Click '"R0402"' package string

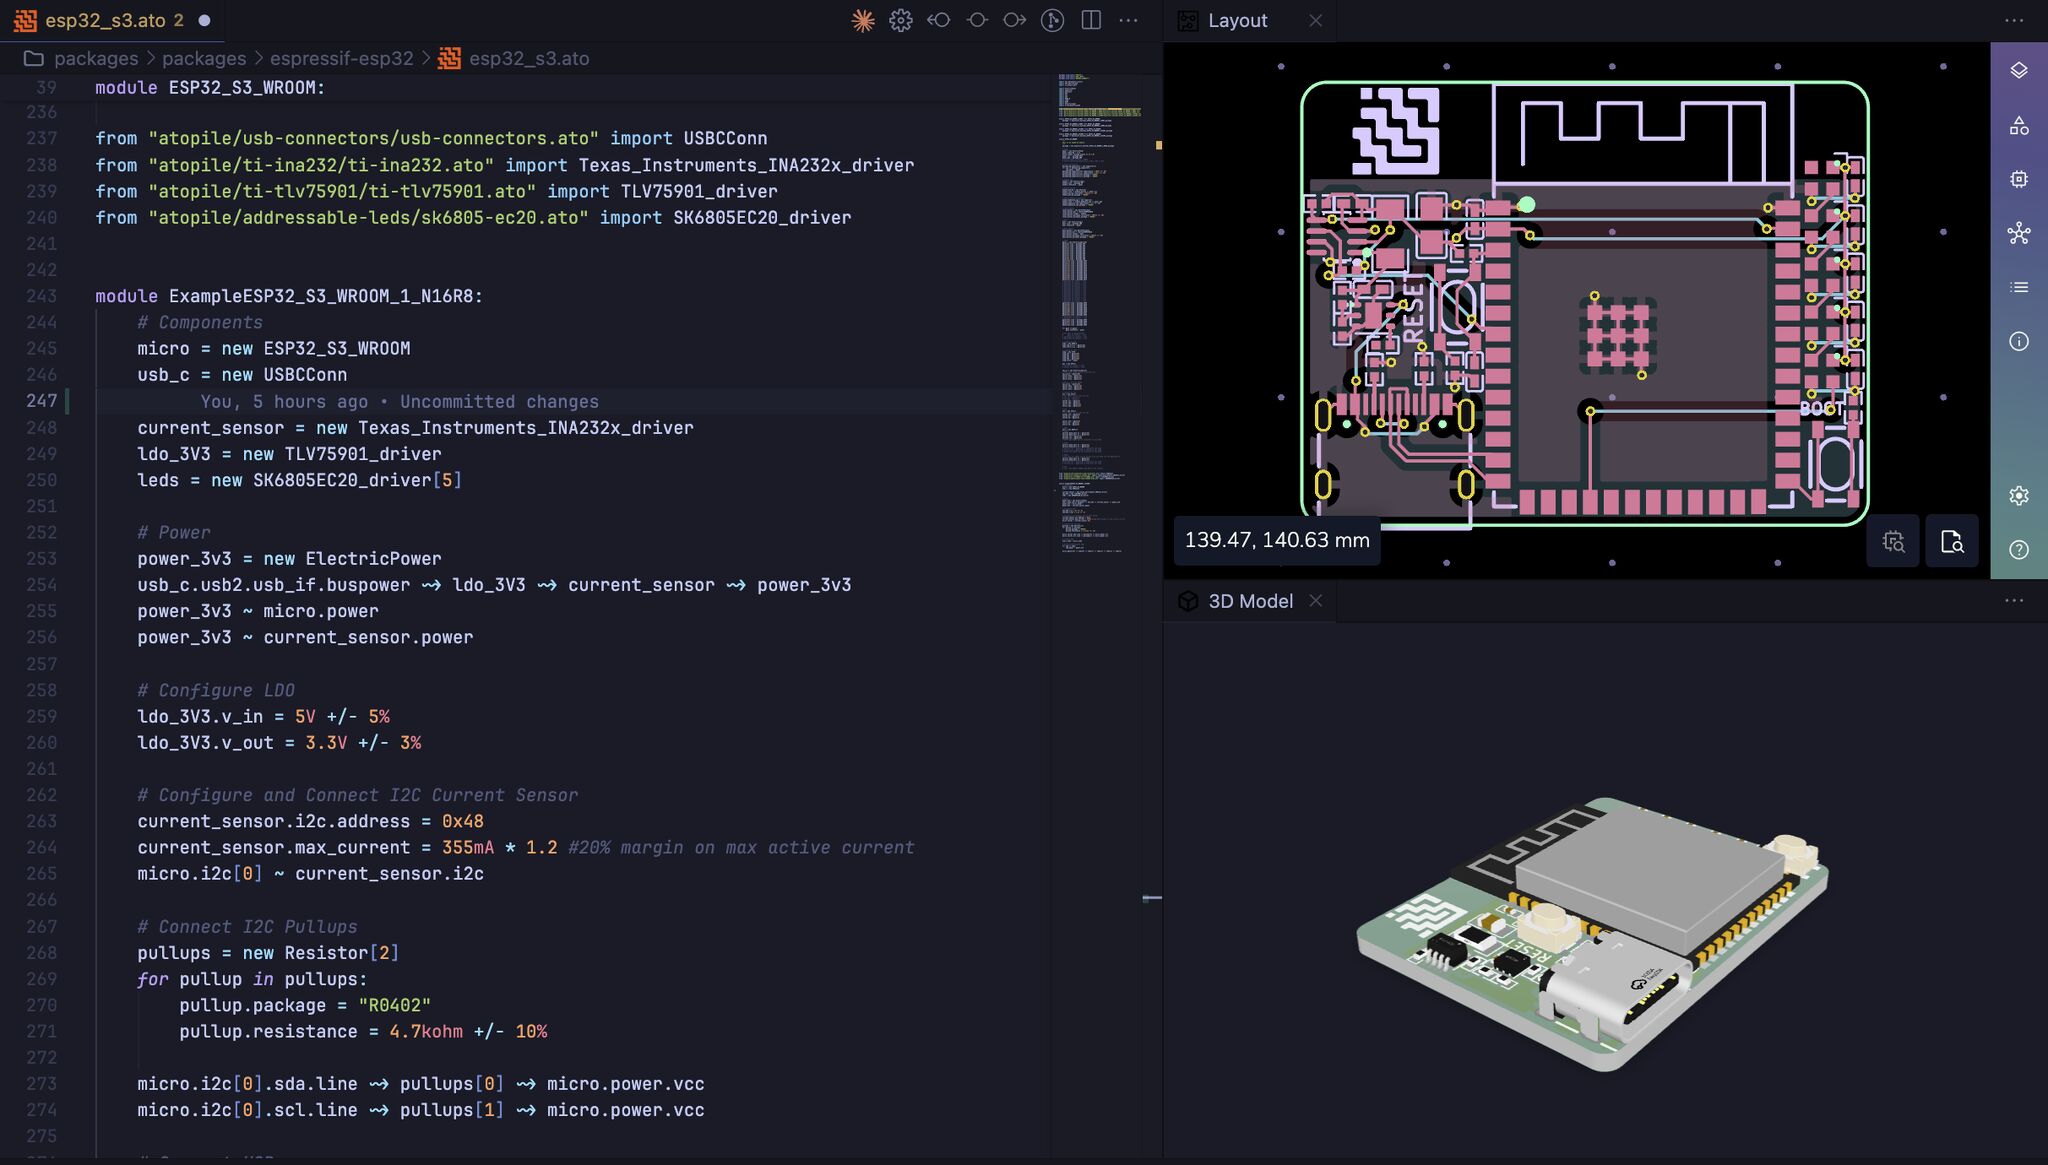click(x=394, y=1005)
